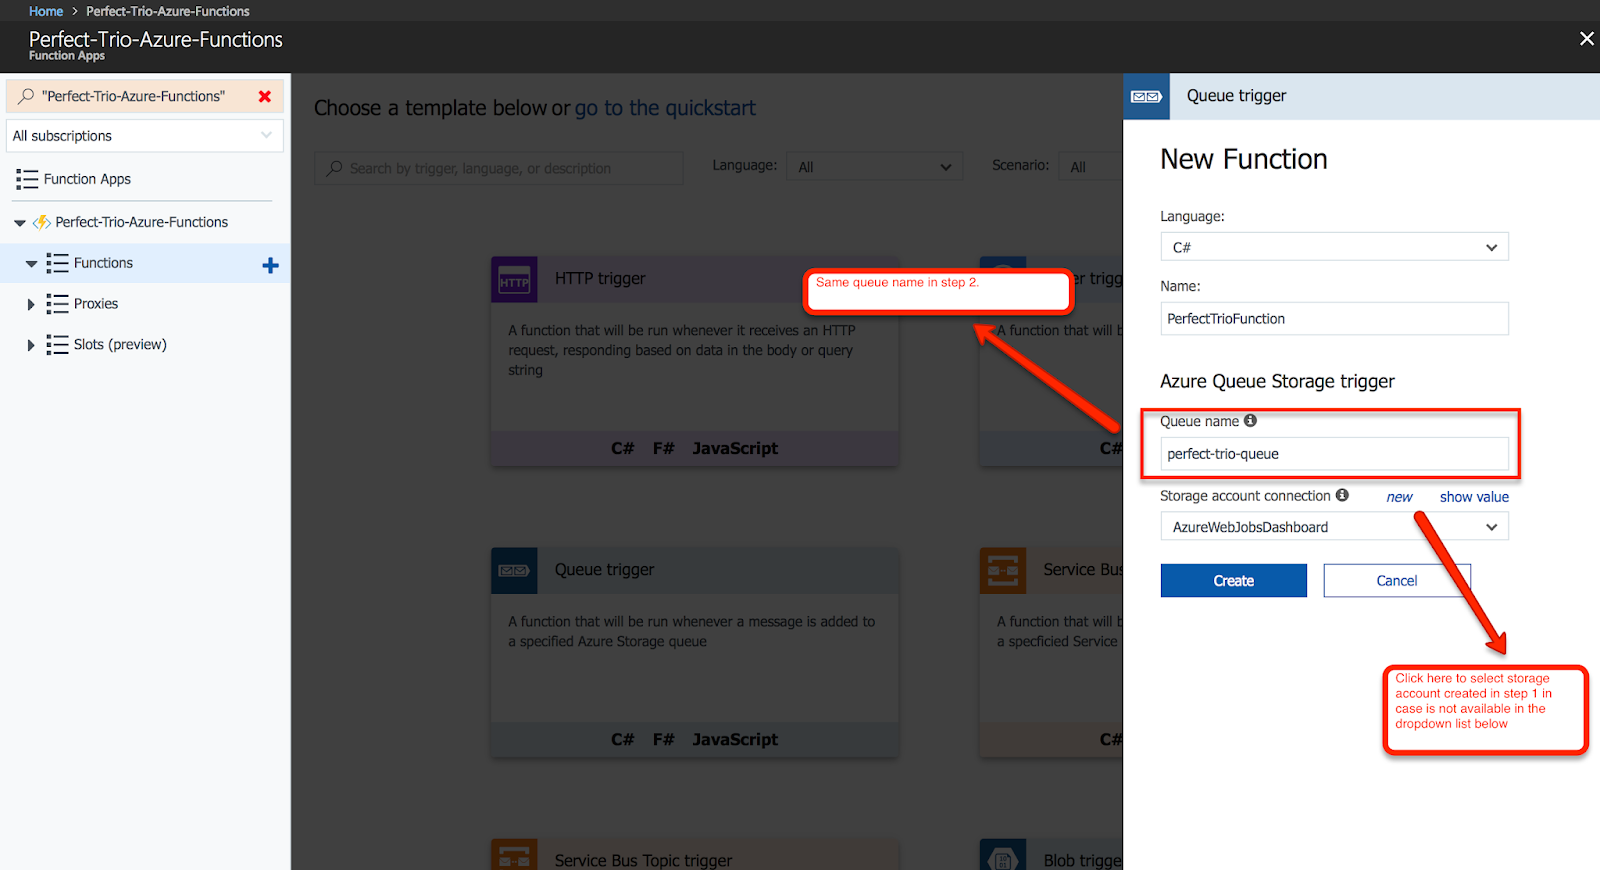1600x870 pixels.
Task: Click the lightning bolt function app icon
Action: [x=42, y=222]
